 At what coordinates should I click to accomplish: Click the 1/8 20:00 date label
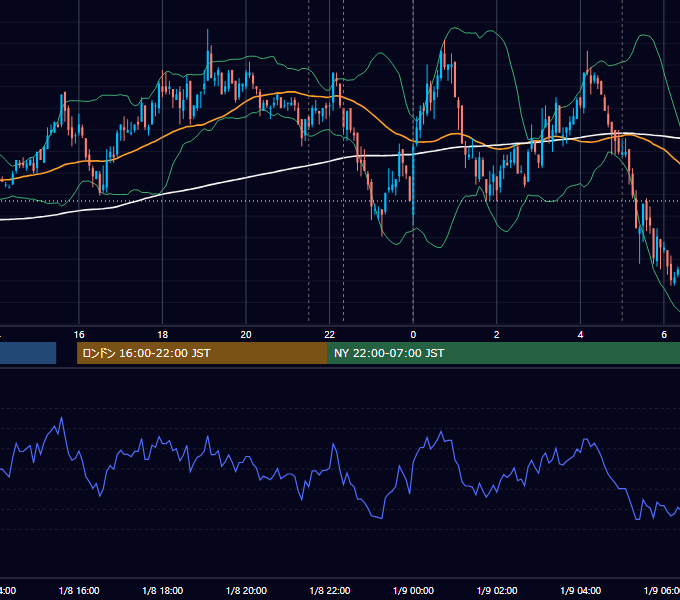coord(246,590)
